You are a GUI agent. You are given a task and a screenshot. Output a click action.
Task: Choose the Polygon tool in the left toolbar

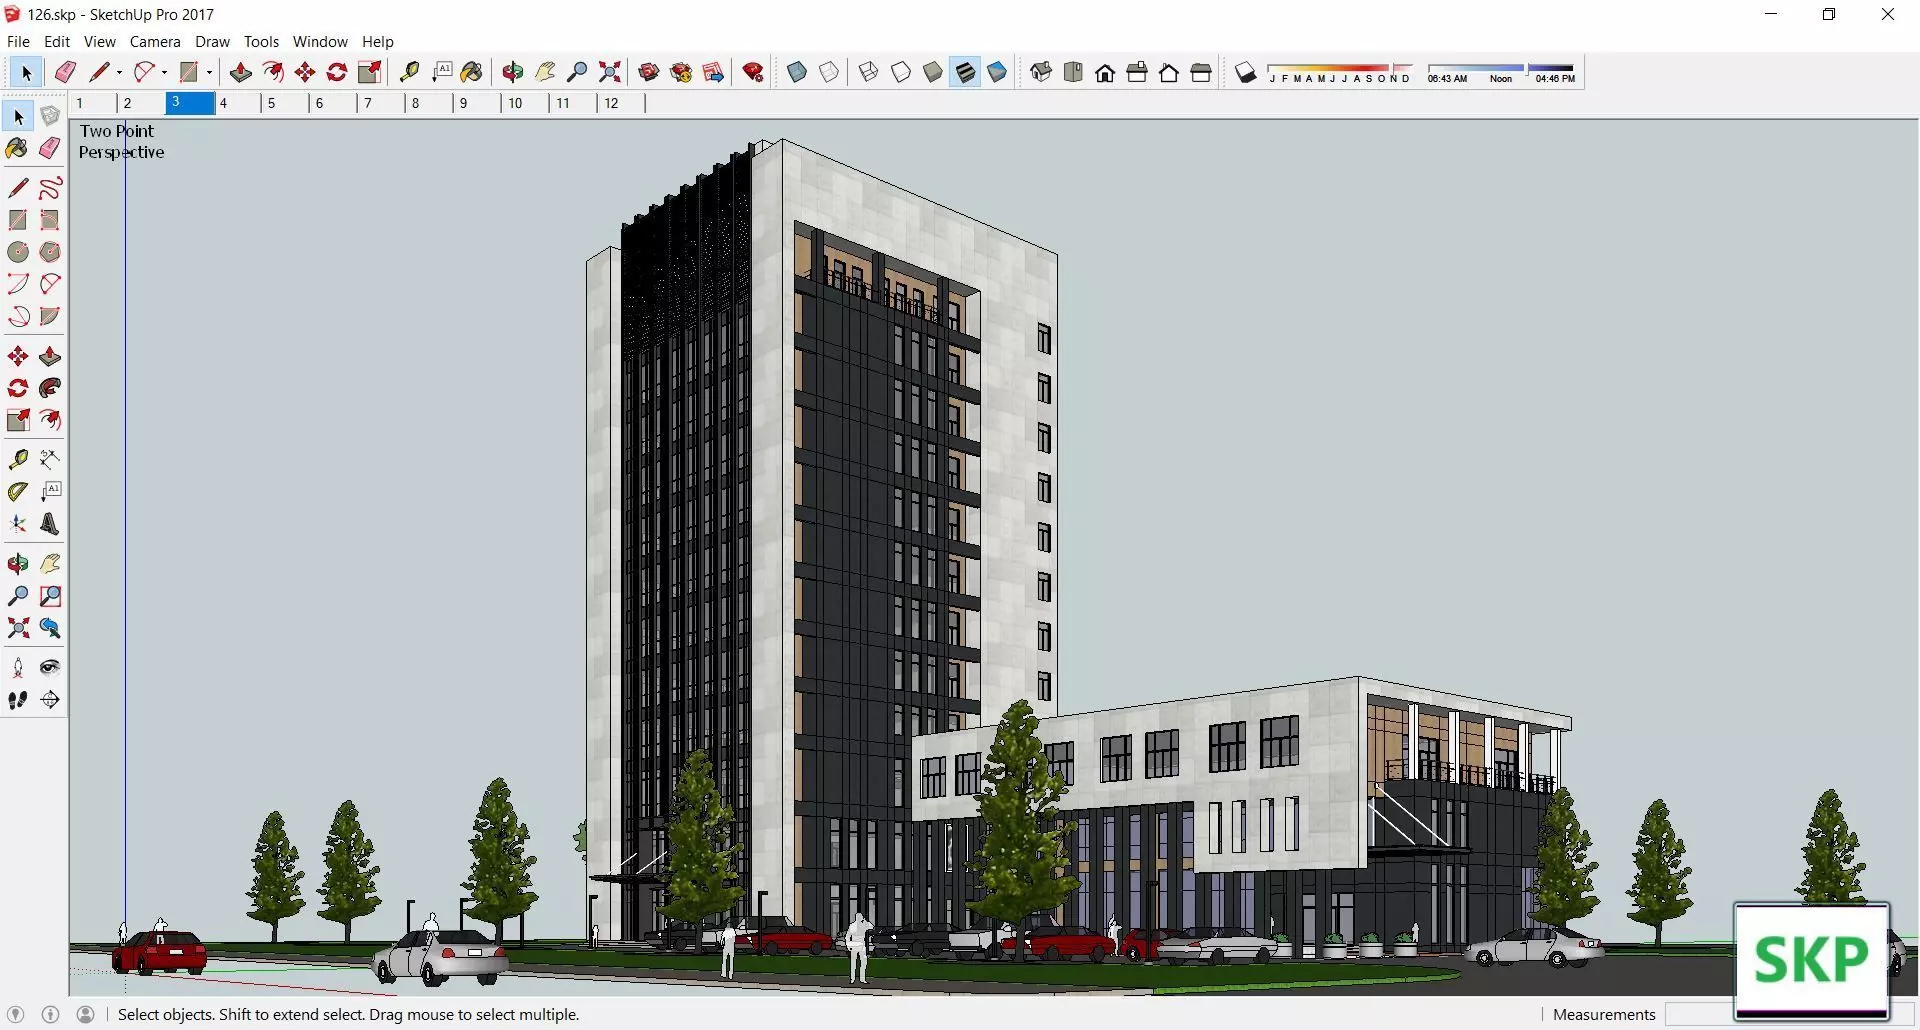[x=50, y=252]
